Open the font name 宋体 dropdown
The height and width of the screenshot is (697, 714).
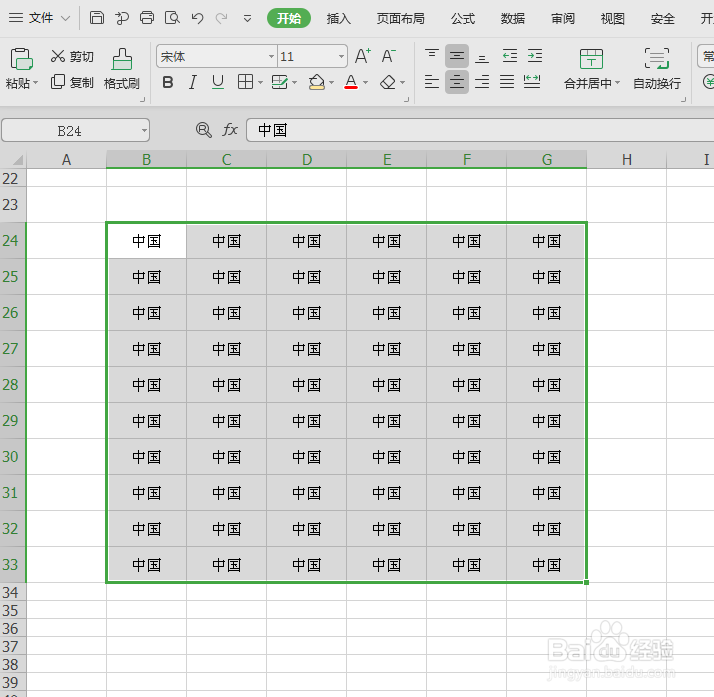click(x=271, y=56)
